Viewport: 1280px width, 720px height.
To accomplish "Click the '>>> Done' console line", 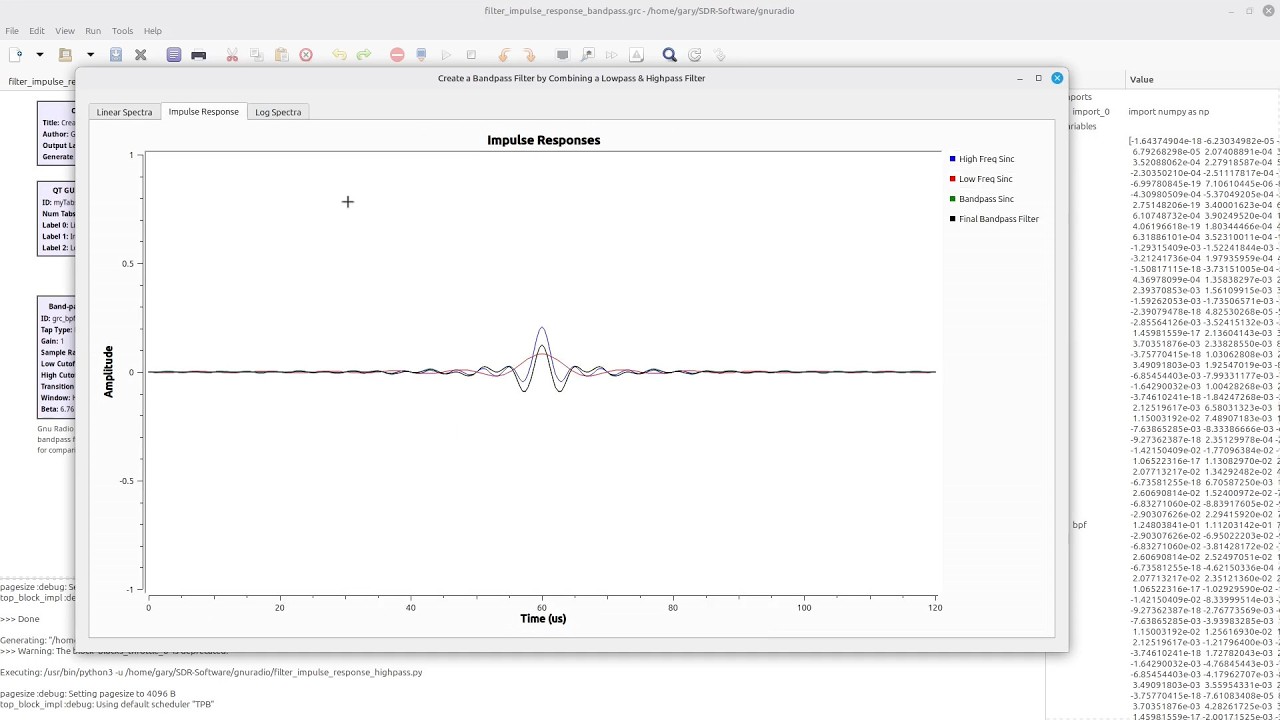I will coord(20,619).
